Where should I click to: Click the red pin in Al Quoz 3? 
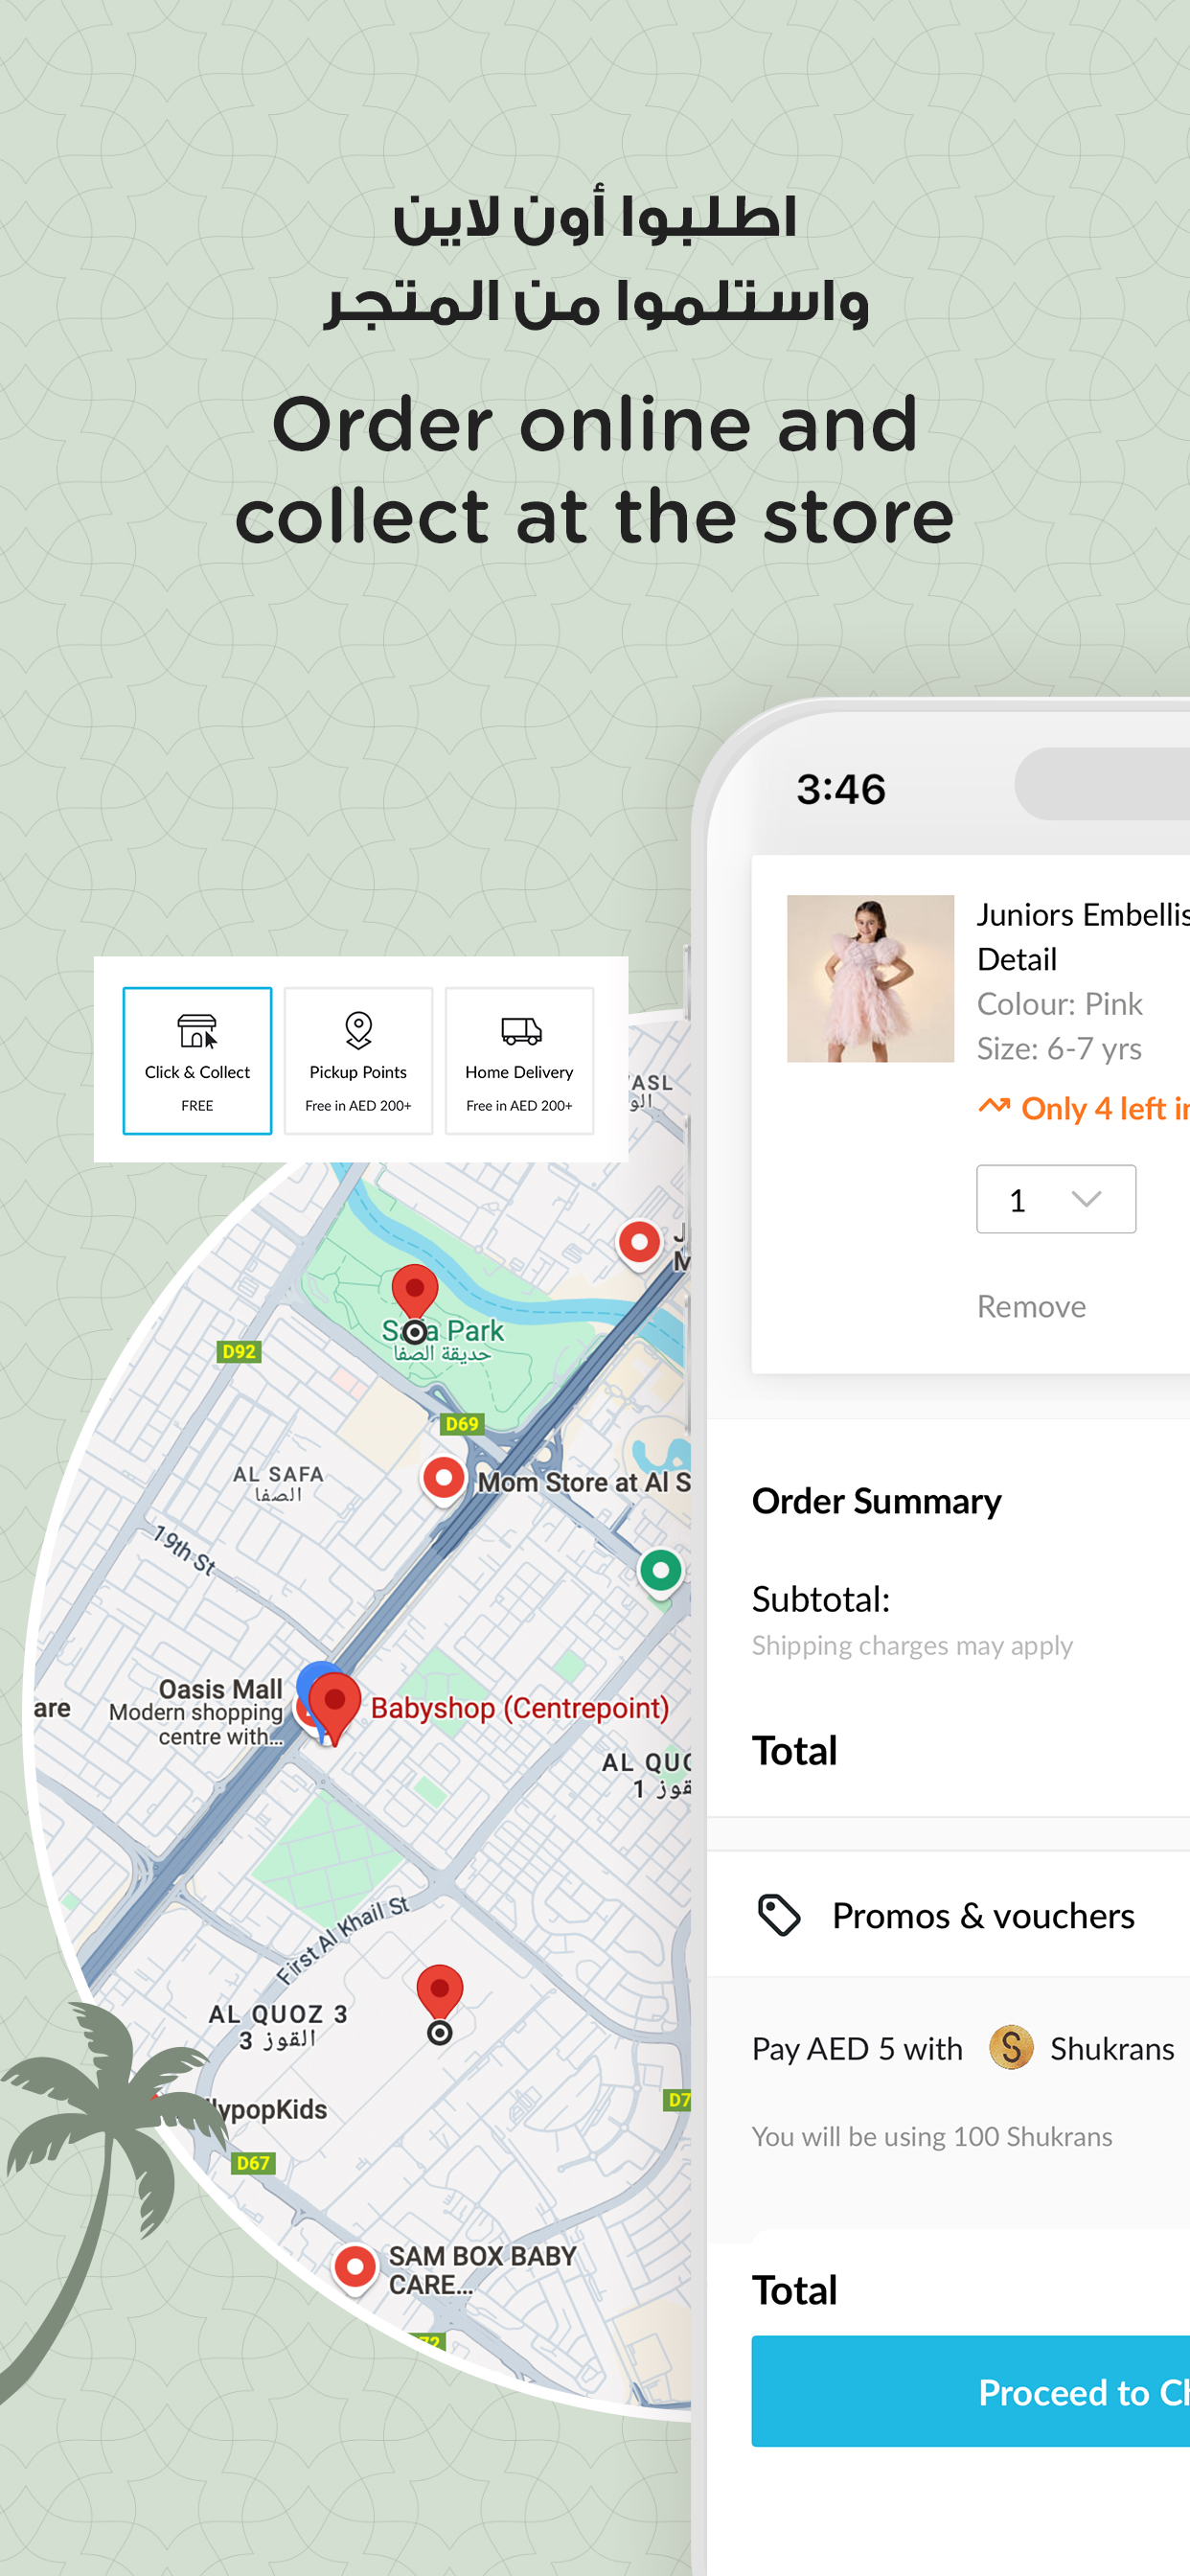point(439,1993)
